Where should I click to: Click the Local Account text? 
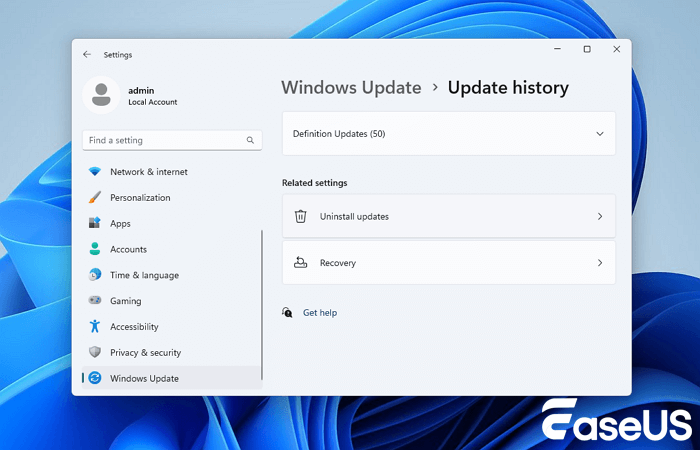(153, 102)
